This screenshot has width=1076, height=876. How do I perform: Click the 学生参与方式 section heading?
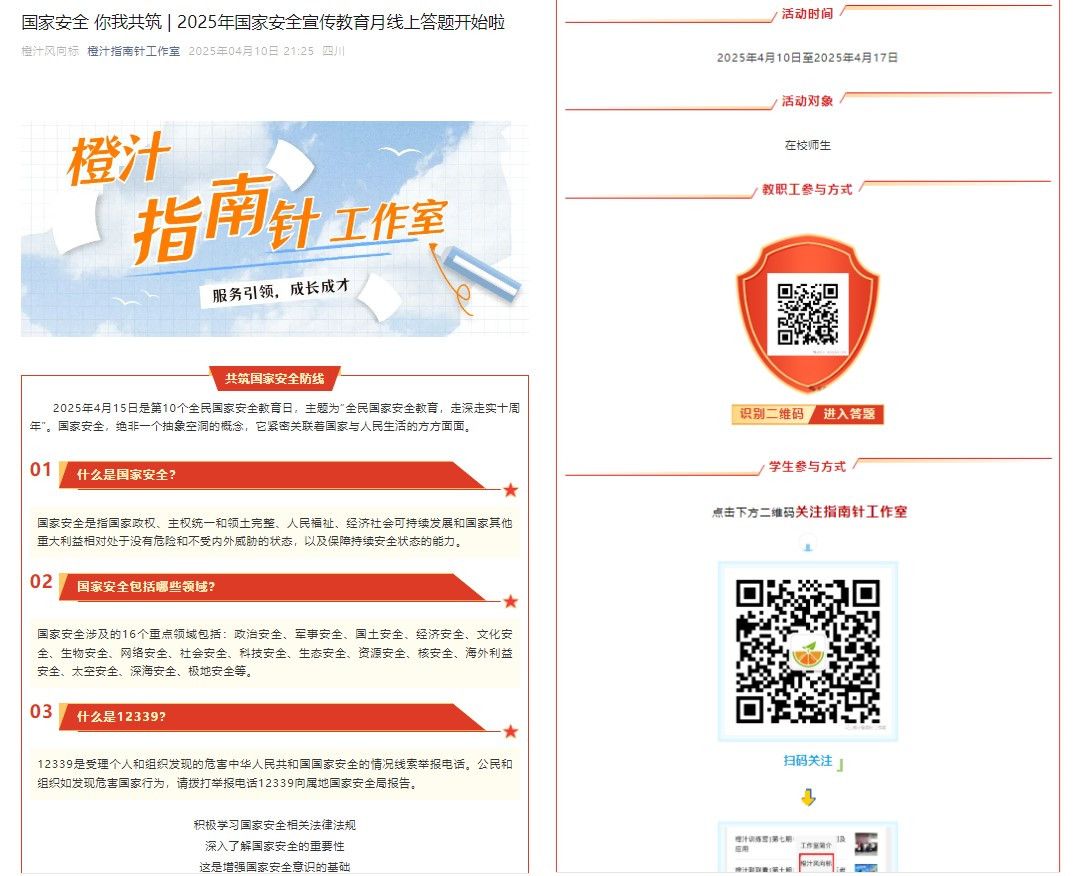pos(807,466)
